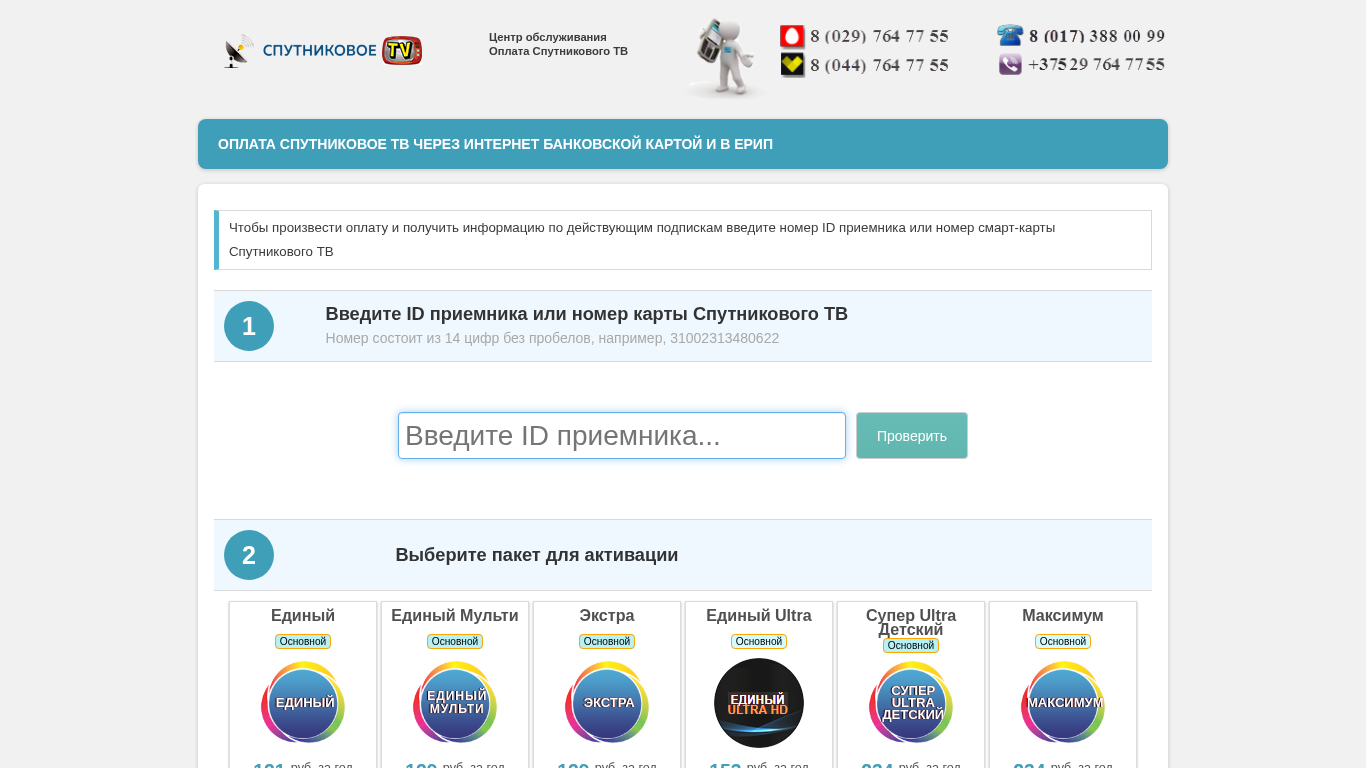The image size is (1366, 768).
Task: Click the Проверить button
Action: [912, 436]
